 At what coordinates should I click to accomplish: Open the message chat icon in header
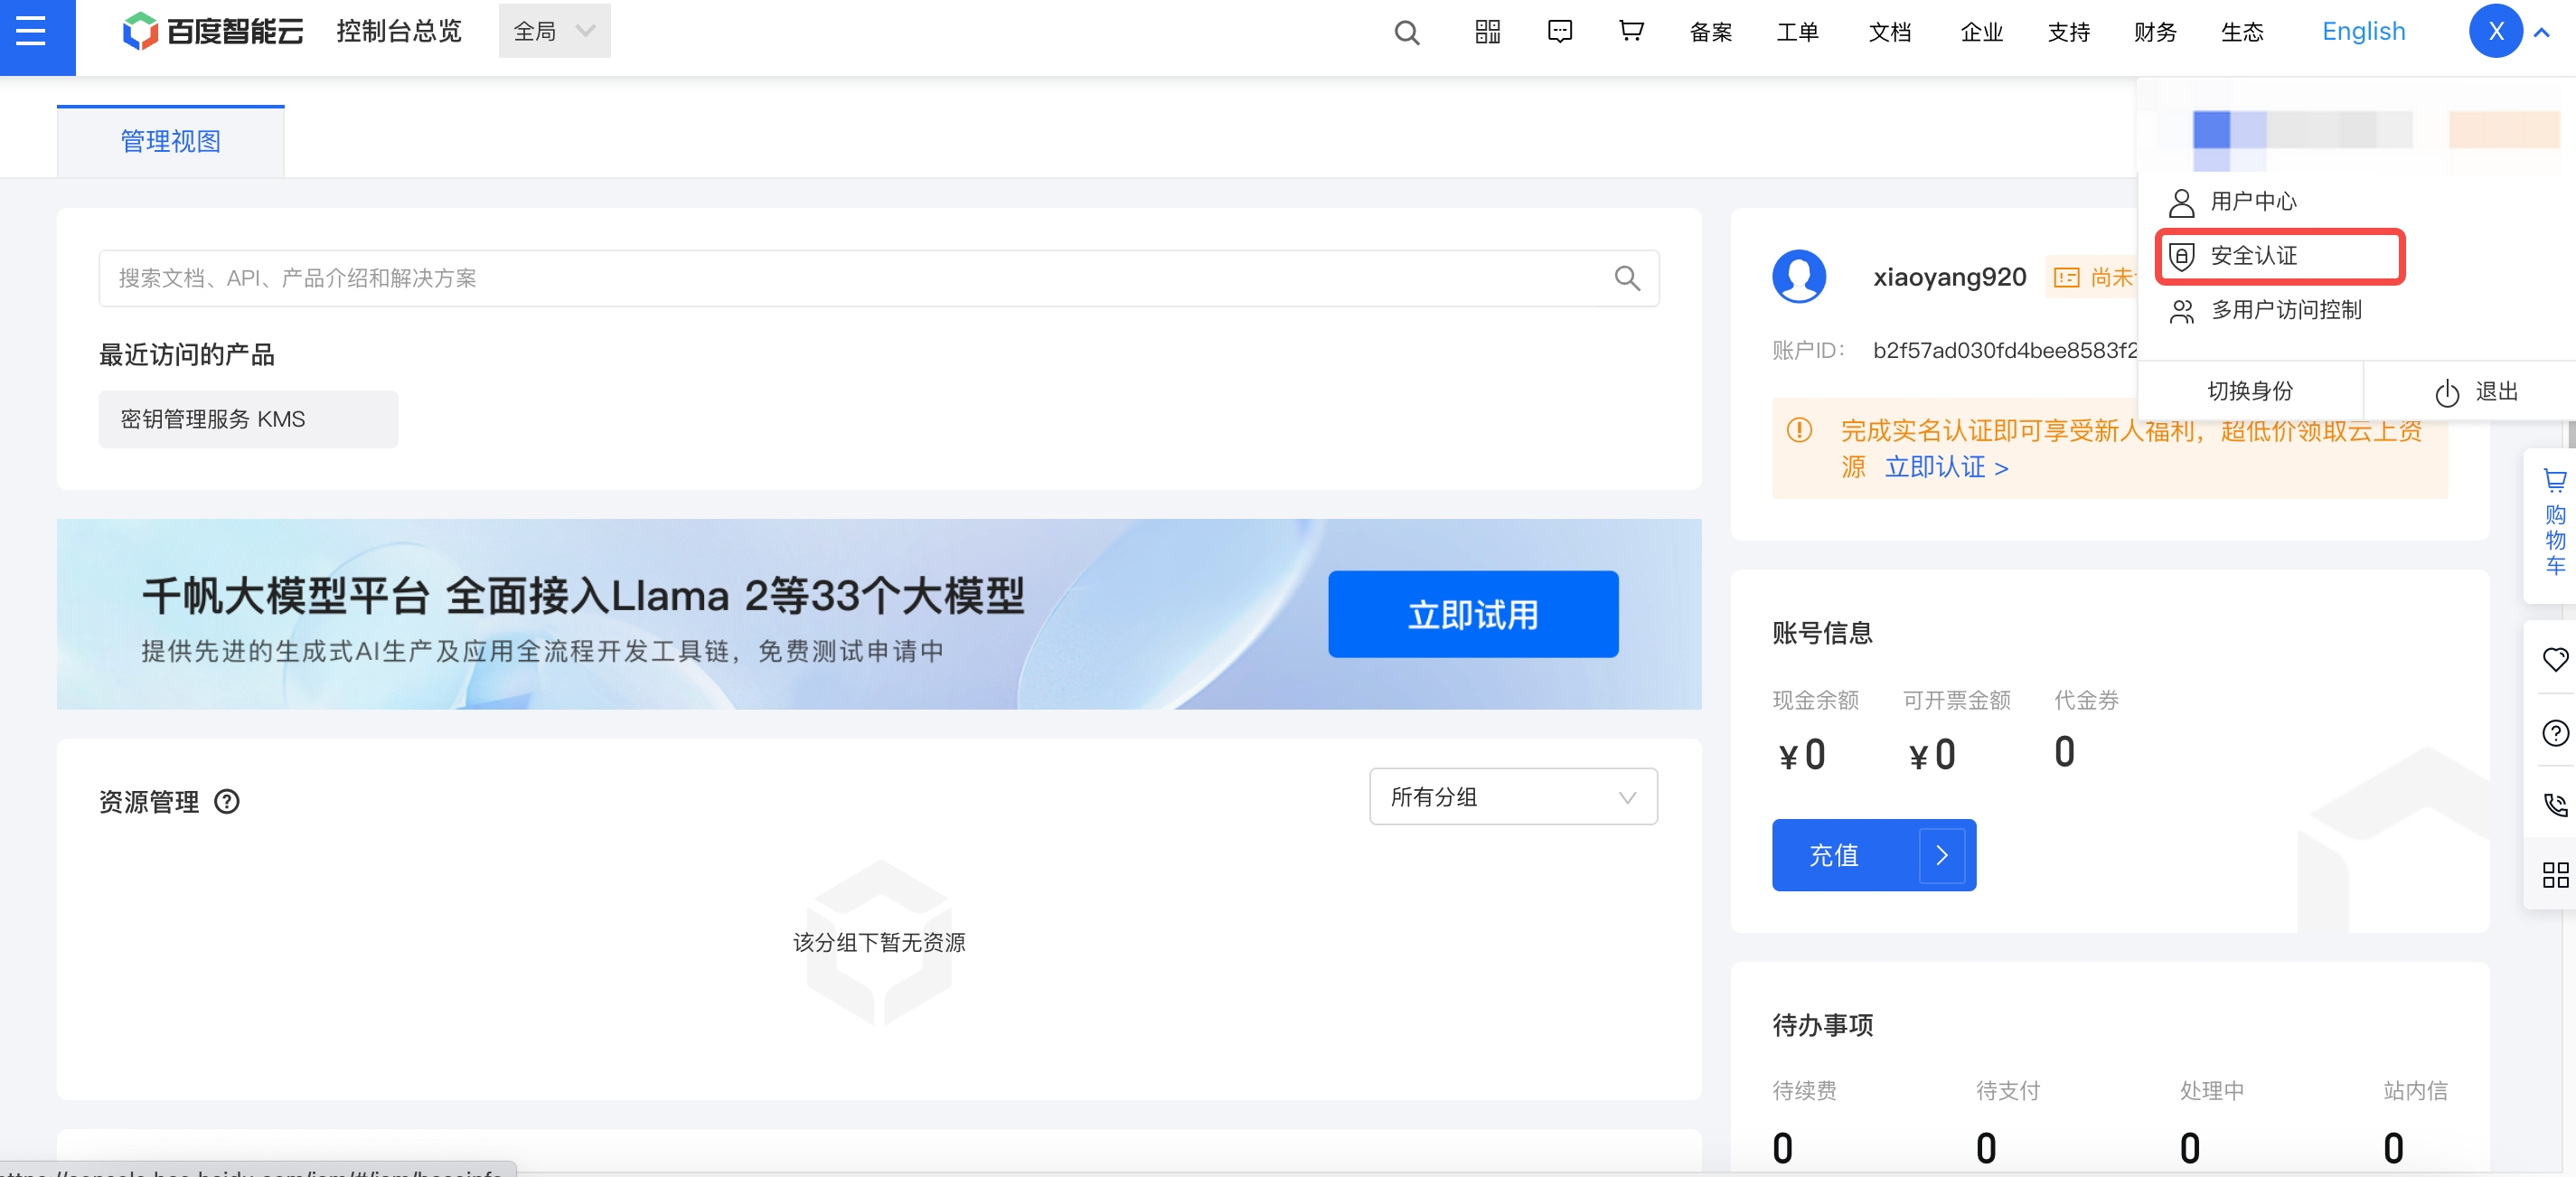tap(1559, 32)
